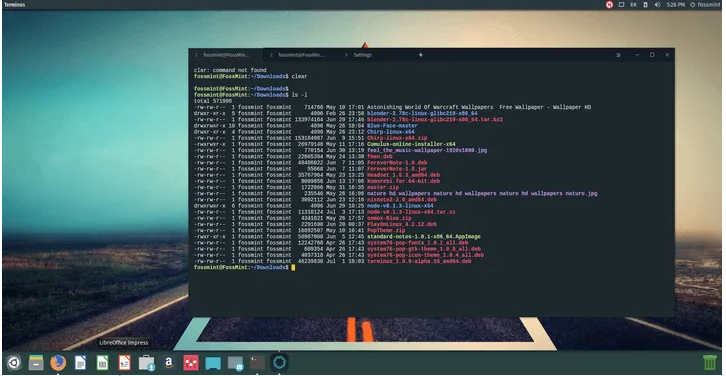Click the Chirp-linux-x64.zip filename
This screenshot has height=376, width=726.
tap(397, 138)
